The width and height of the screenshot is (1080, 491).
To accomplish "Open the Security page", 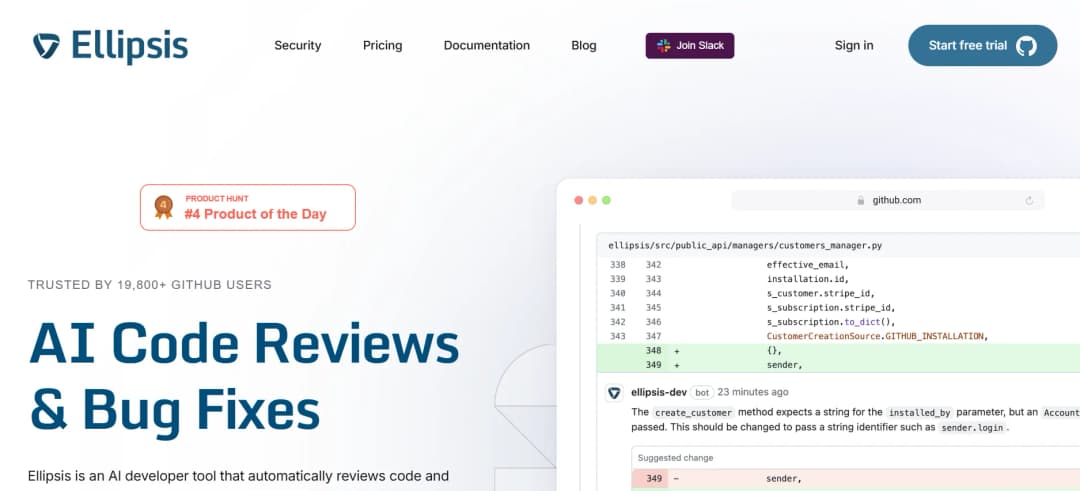I will [x=297, y=45].
